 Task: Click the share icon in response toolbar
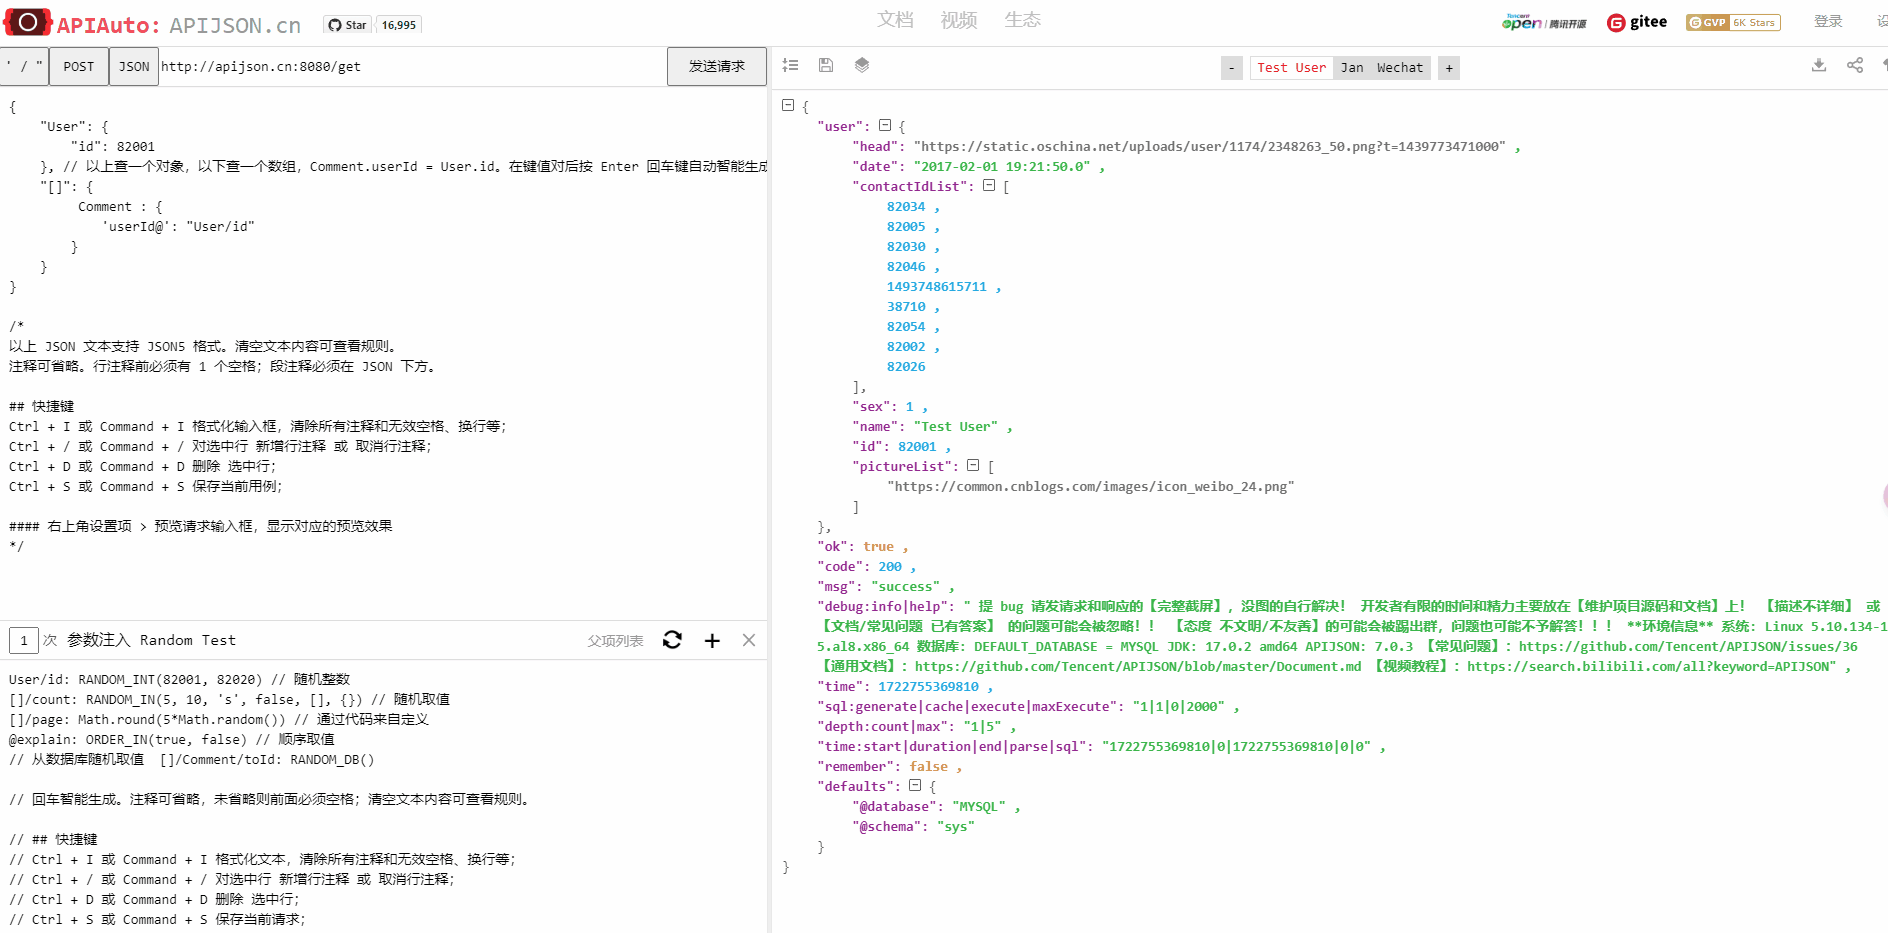point(1855,65)
